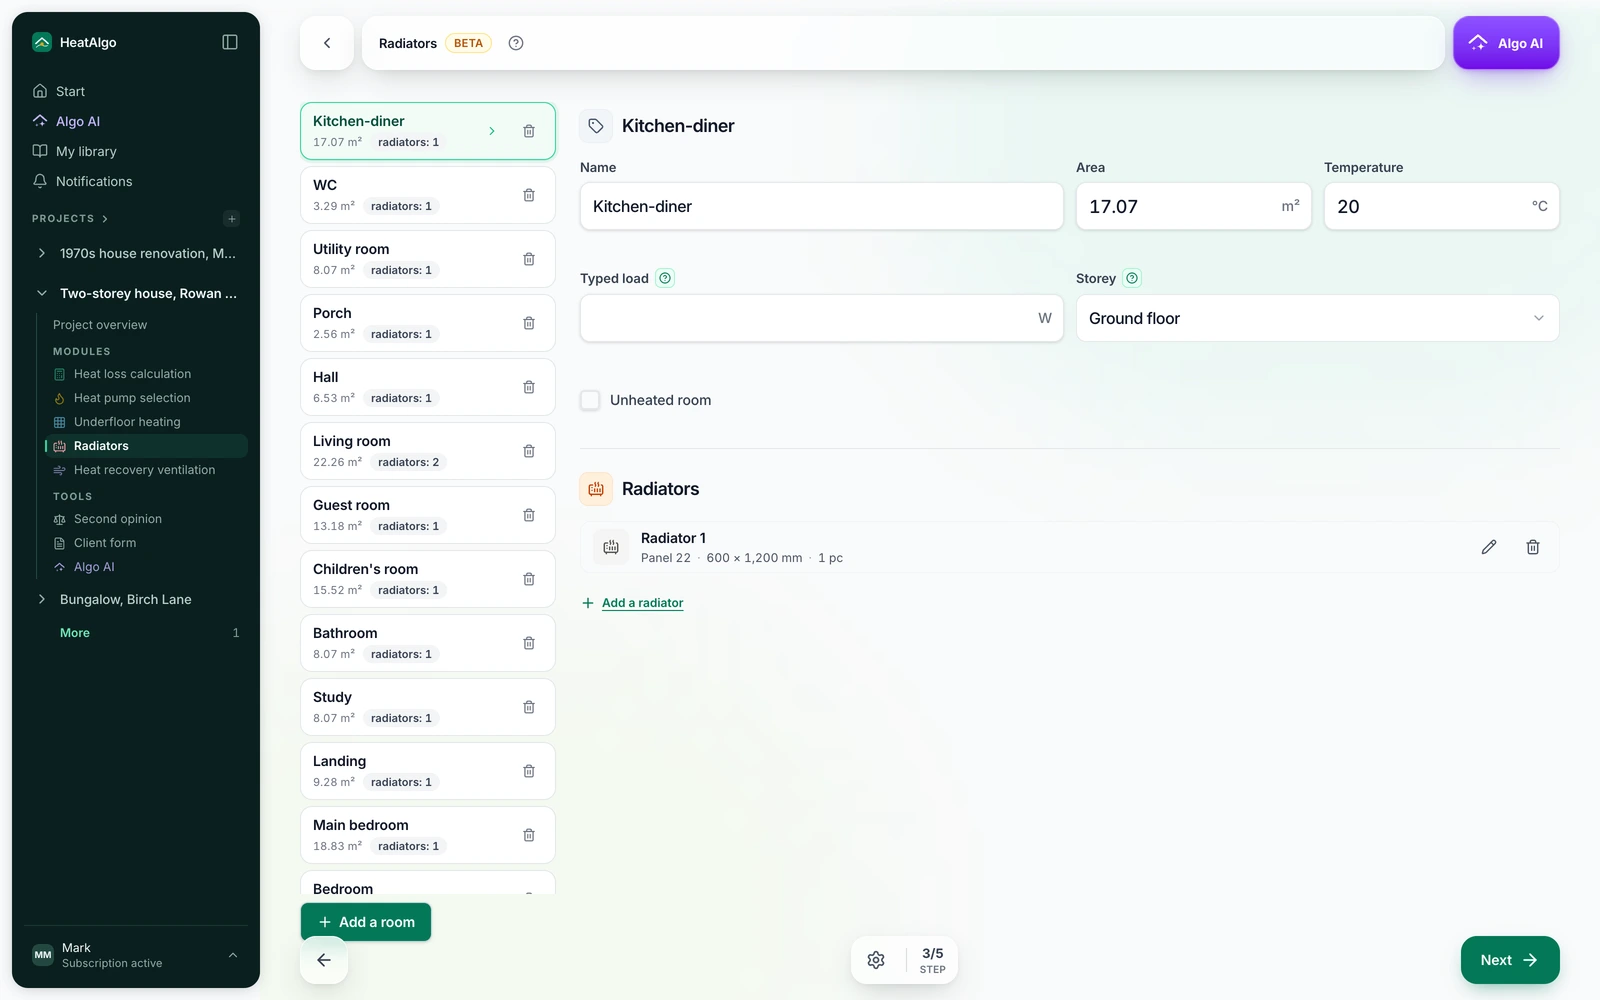This screenshot has height=1000, width=1600.
Task: Launch the Algo AI purple button
Action: click(x=1506, y=43)
